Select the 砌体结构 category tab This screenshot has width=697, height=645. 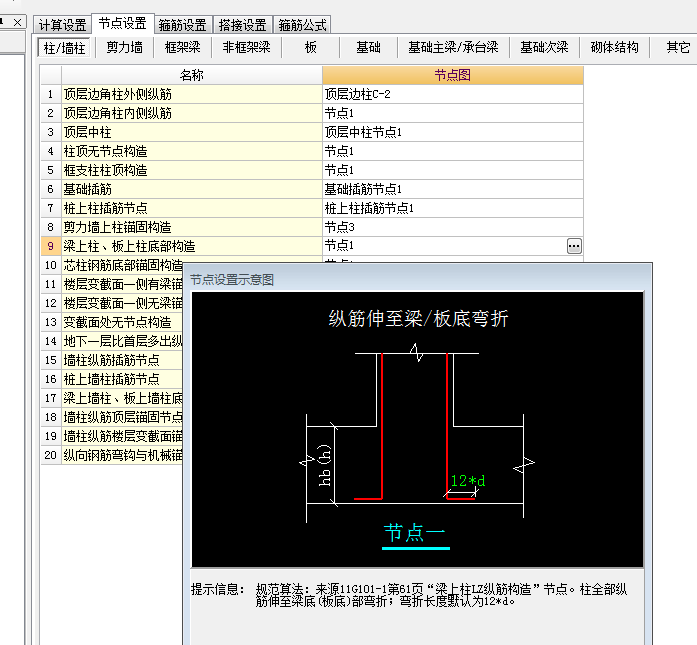click(x=614, y=47)
